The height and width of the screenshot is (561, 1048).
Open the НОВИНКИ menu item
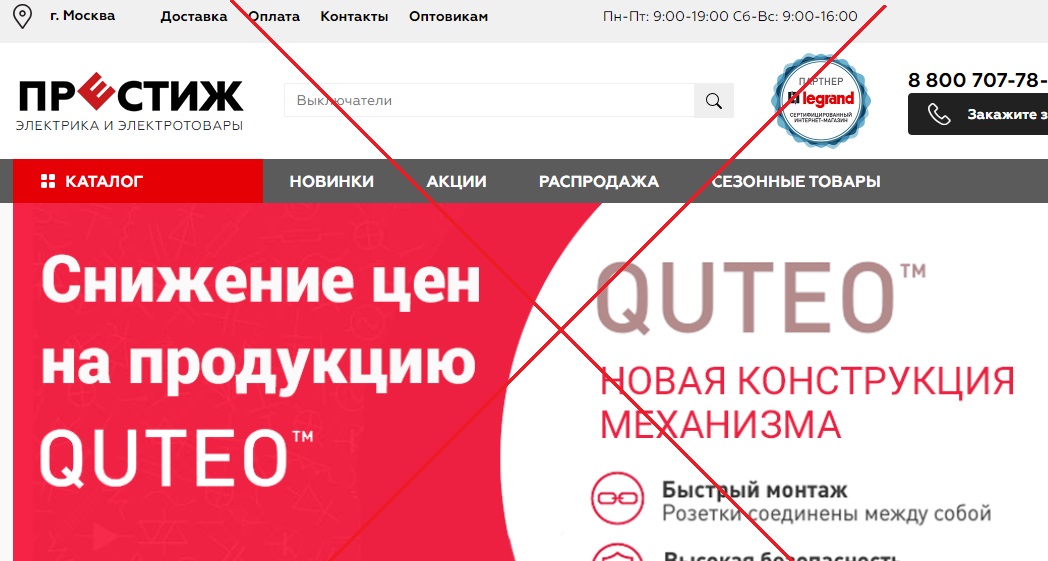(x=332, y=181)
